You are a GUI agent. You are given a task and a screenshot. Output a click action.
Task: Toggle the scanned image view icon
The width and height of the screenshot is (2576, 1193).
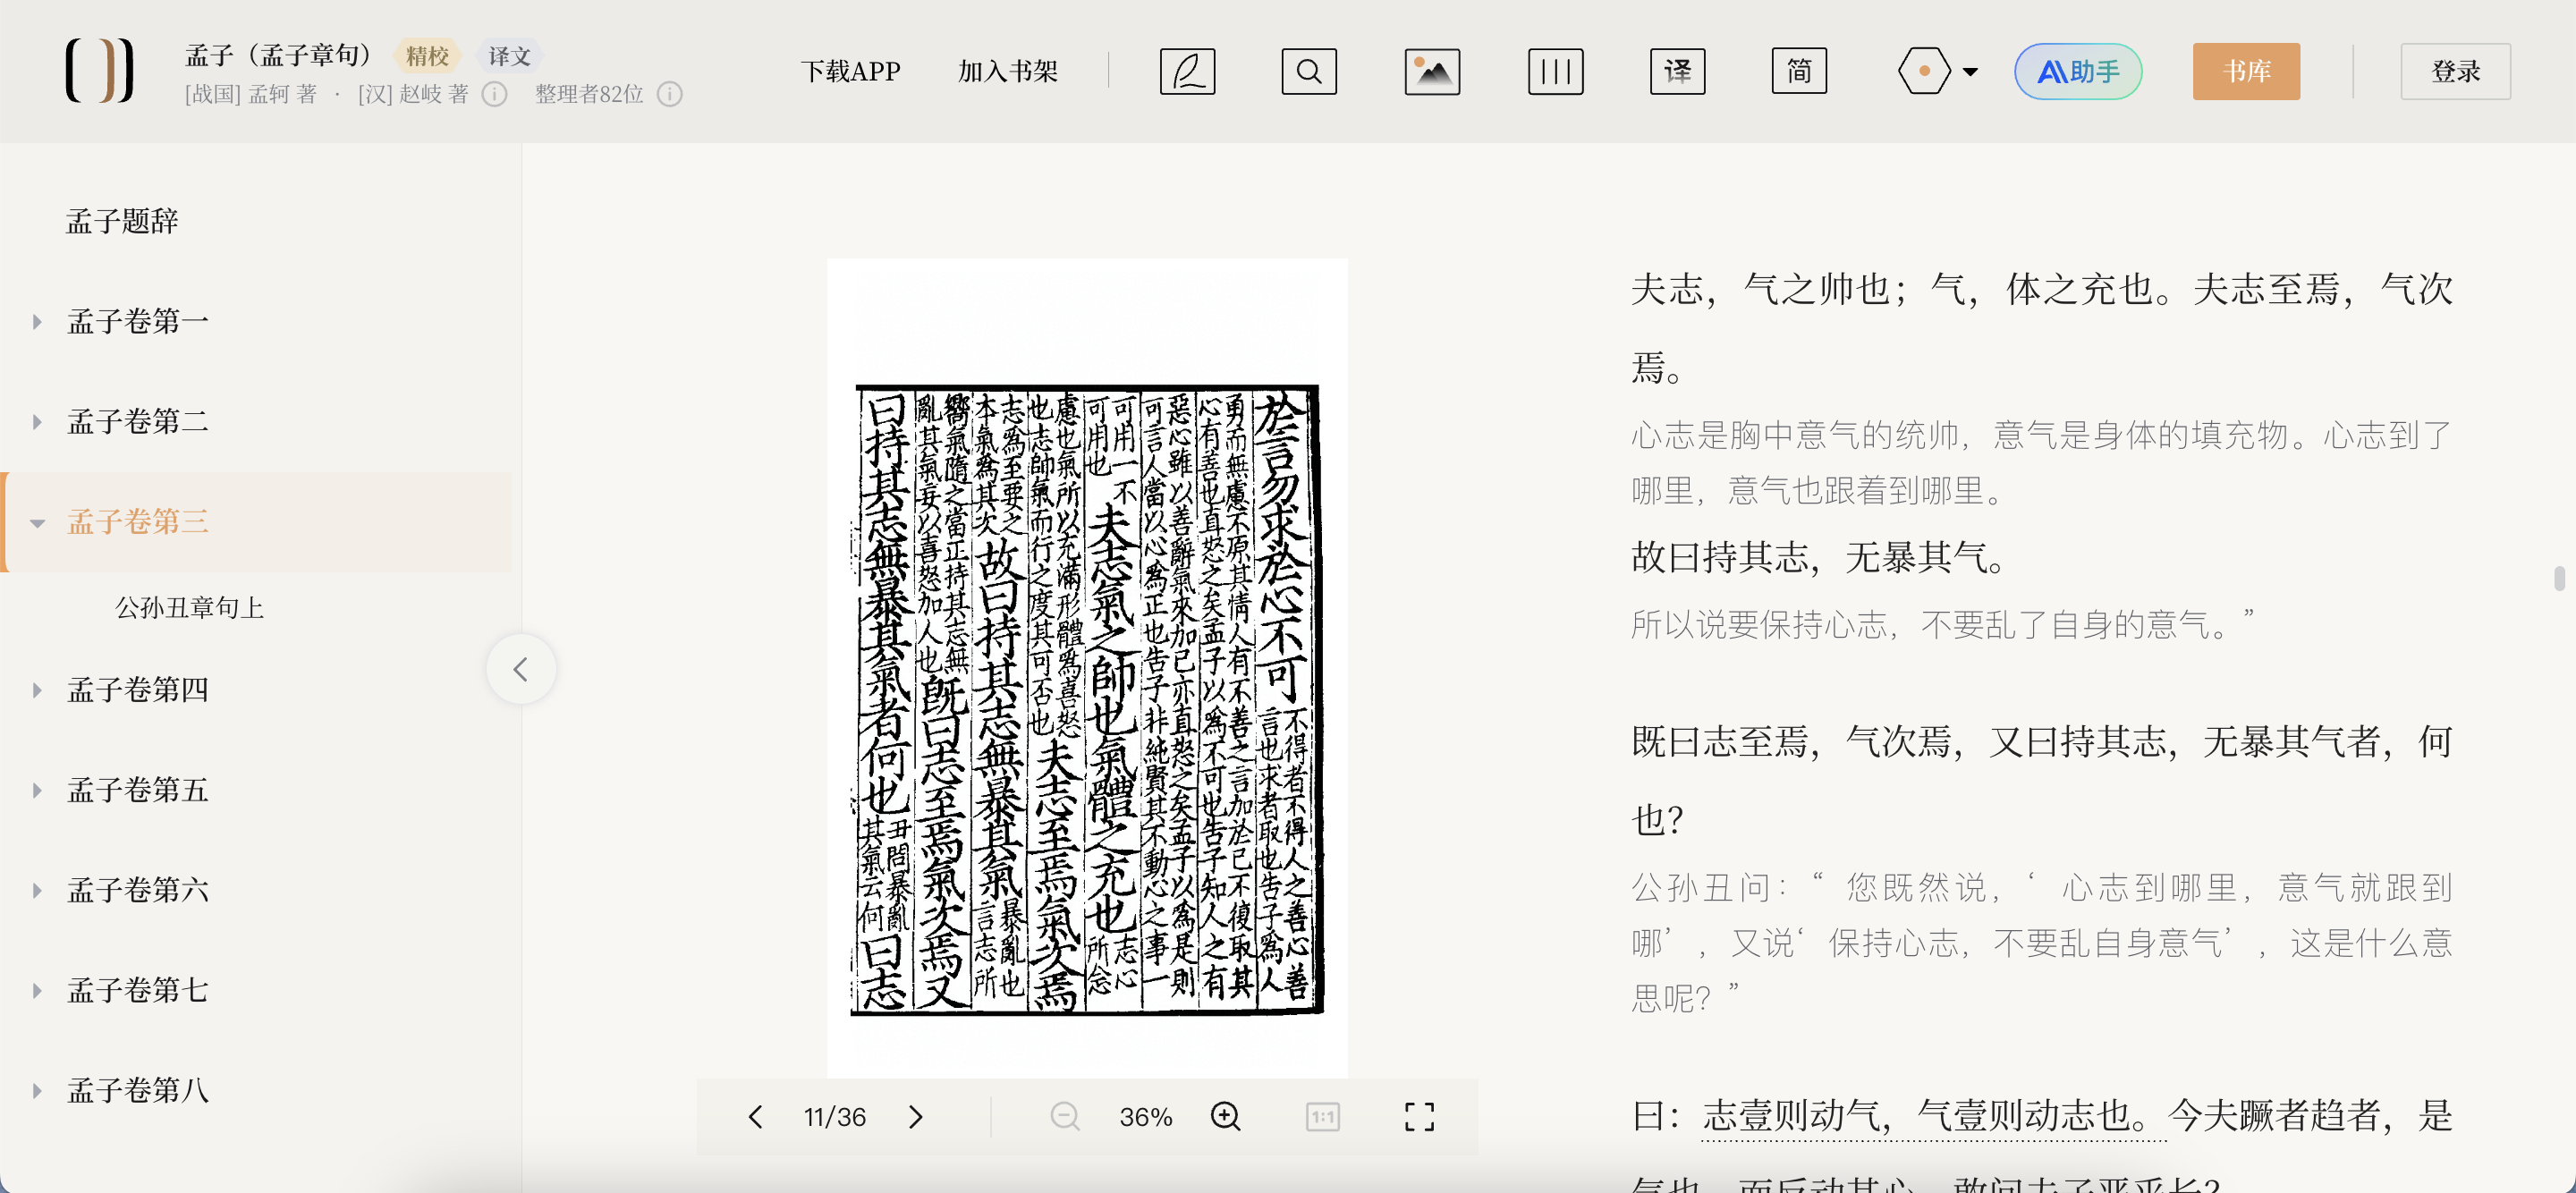pyautogui.click(x=1431, y=71)
